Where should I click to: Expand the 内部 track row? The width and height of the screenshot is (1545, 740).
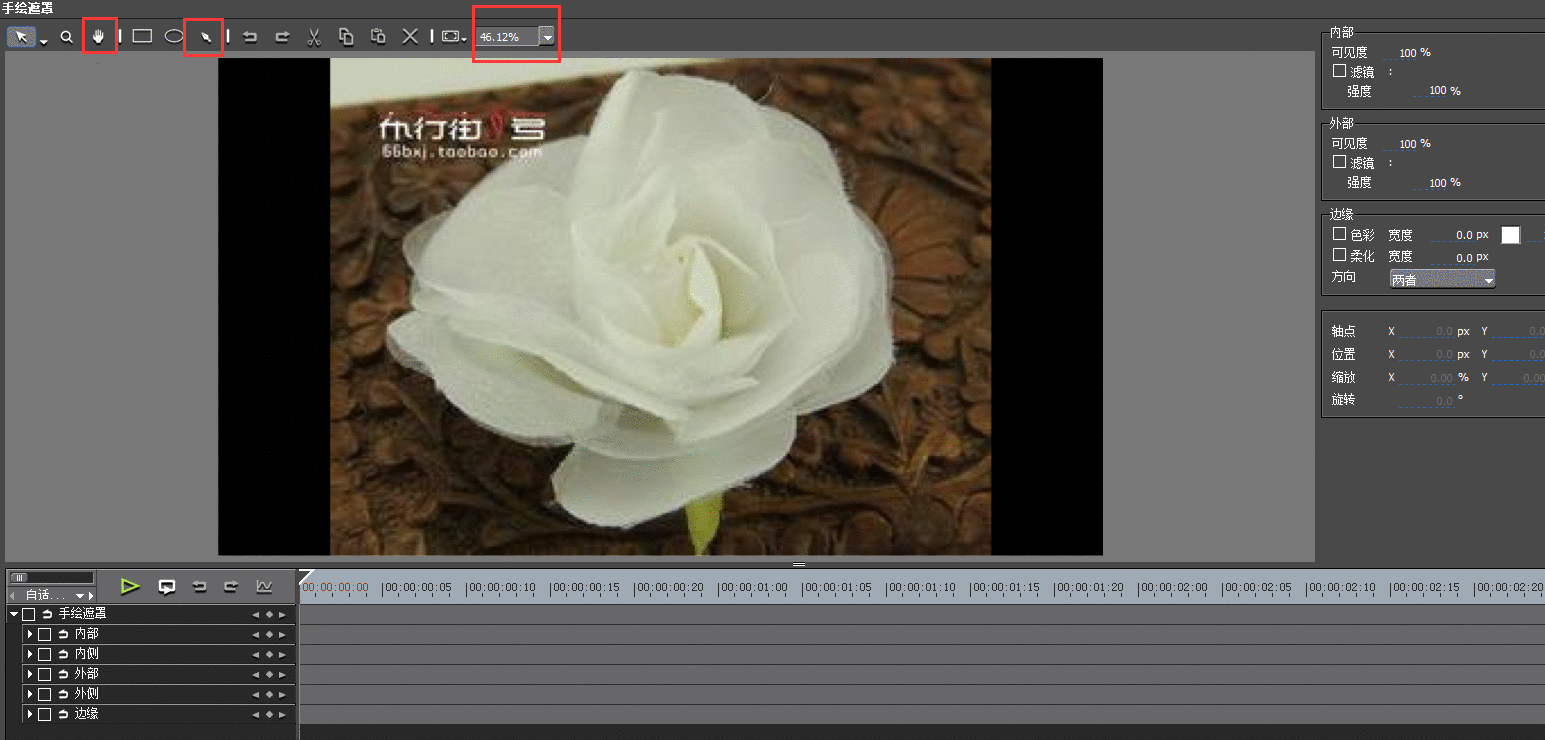pos(30,634)
